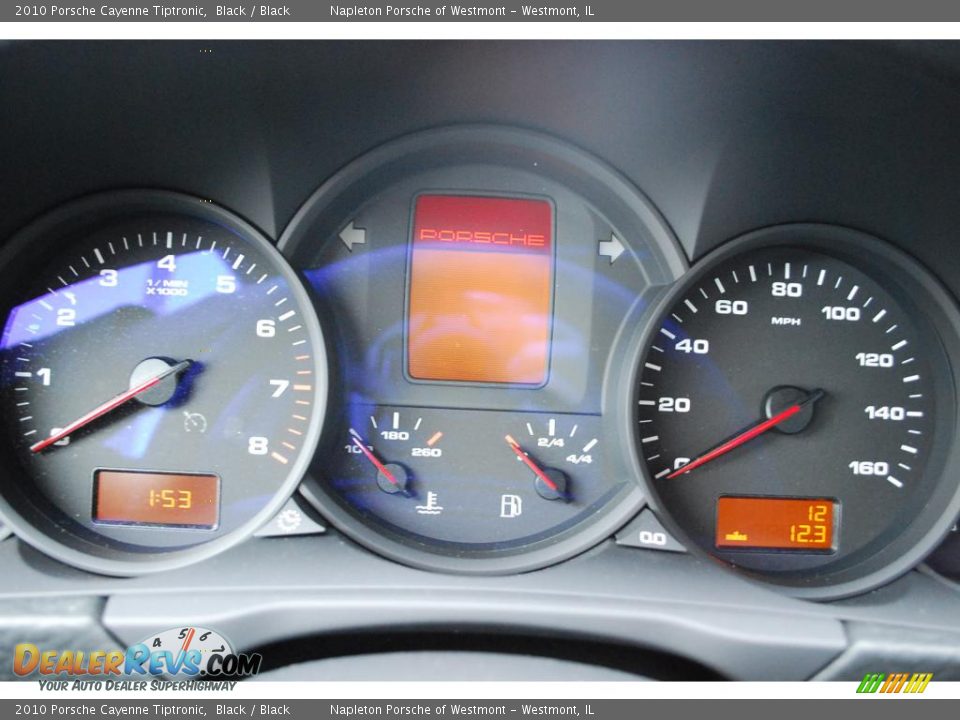960x720 pixels.
Task: Click the speedometer needle hub
Action: click(789, 411)
